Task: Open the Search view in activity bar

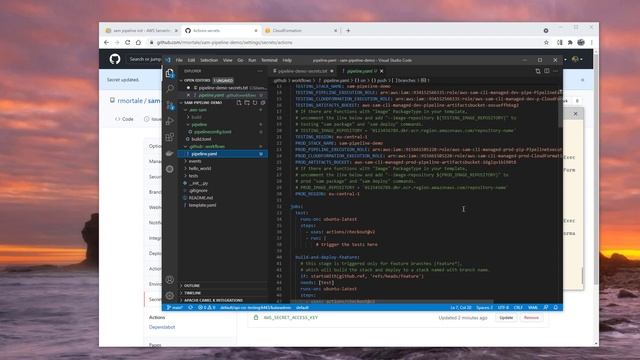Action: tap(170, 89)
